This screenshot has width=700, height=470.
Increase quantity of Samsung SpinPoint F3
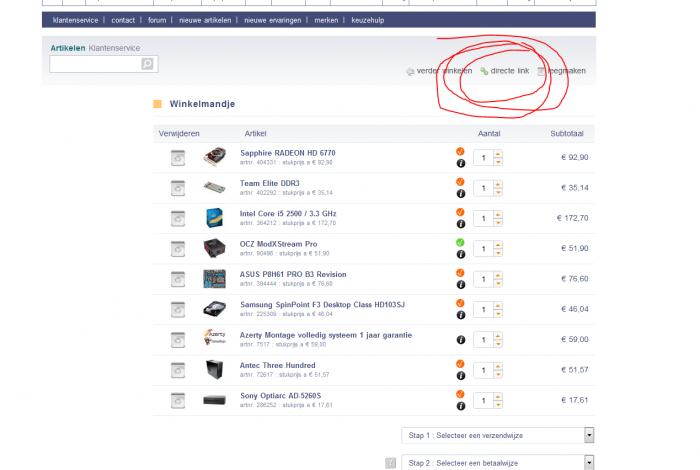[x=498, y=306]
